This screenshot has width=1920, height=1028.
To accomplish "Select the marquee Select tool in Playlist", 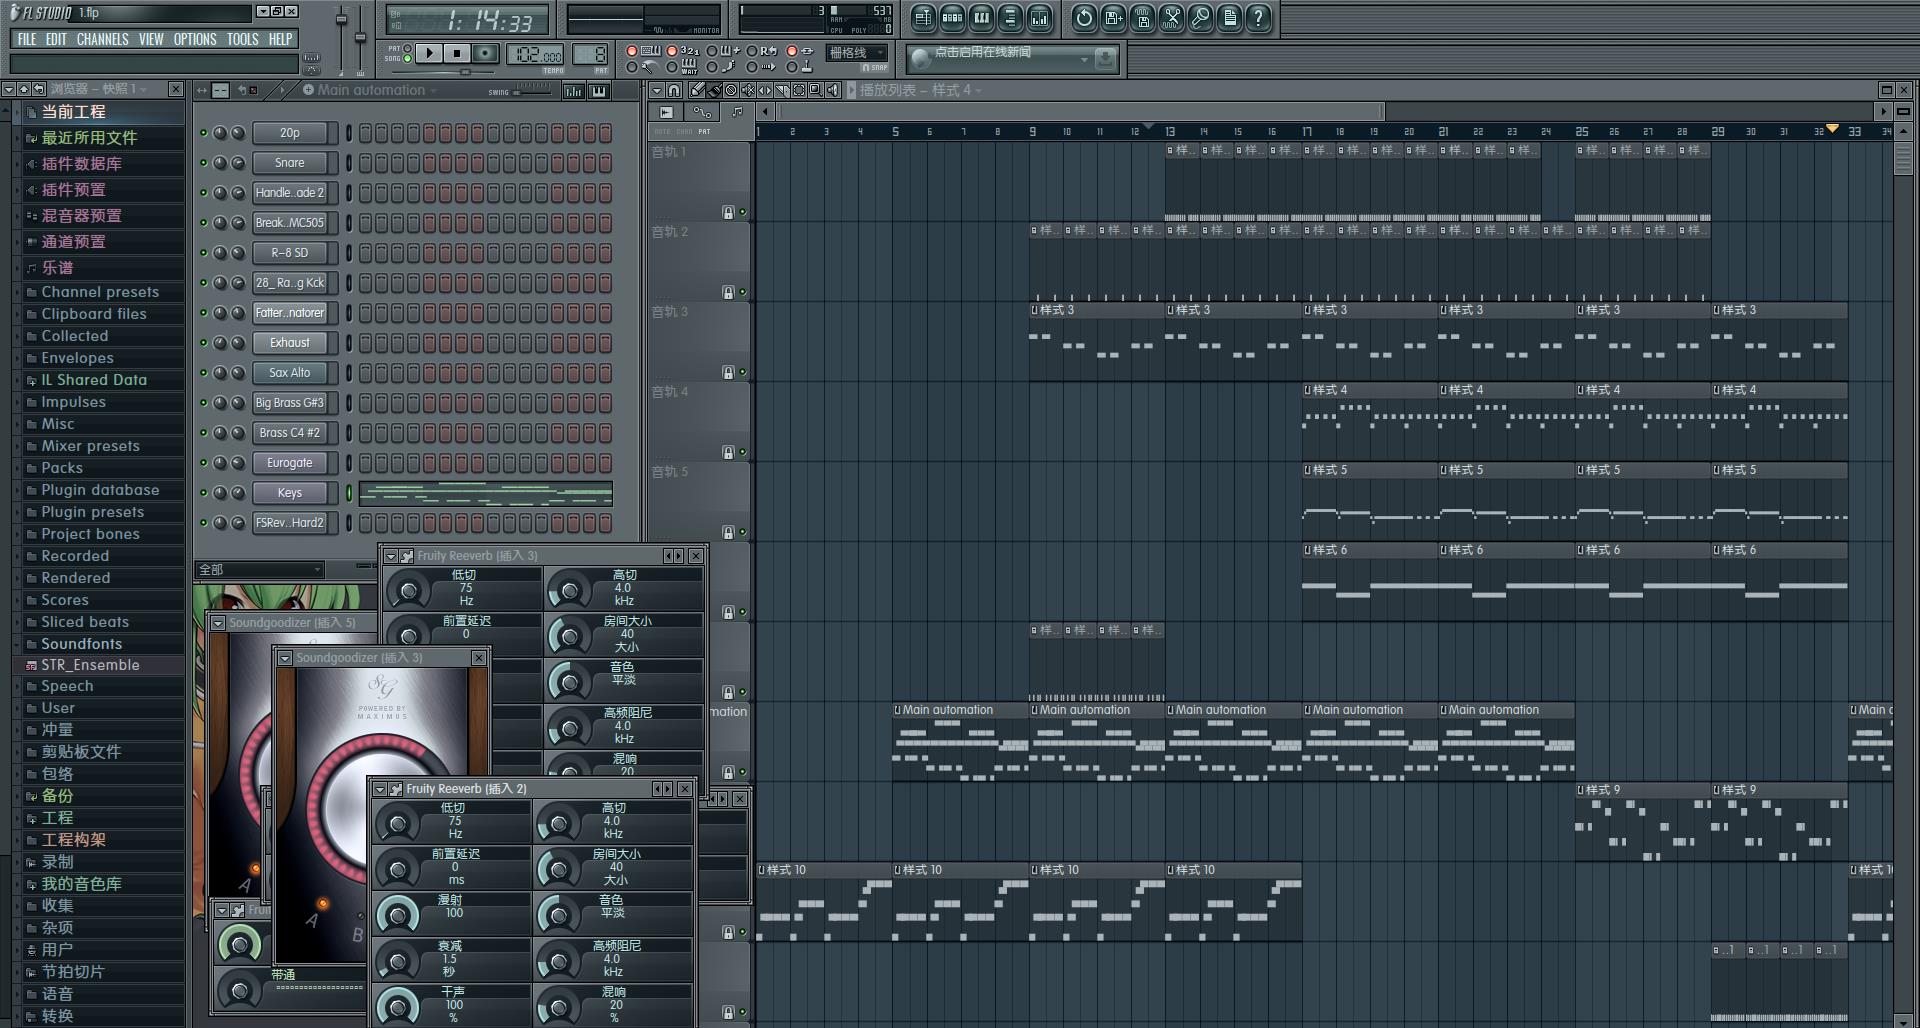I will [x=799, y=90].
